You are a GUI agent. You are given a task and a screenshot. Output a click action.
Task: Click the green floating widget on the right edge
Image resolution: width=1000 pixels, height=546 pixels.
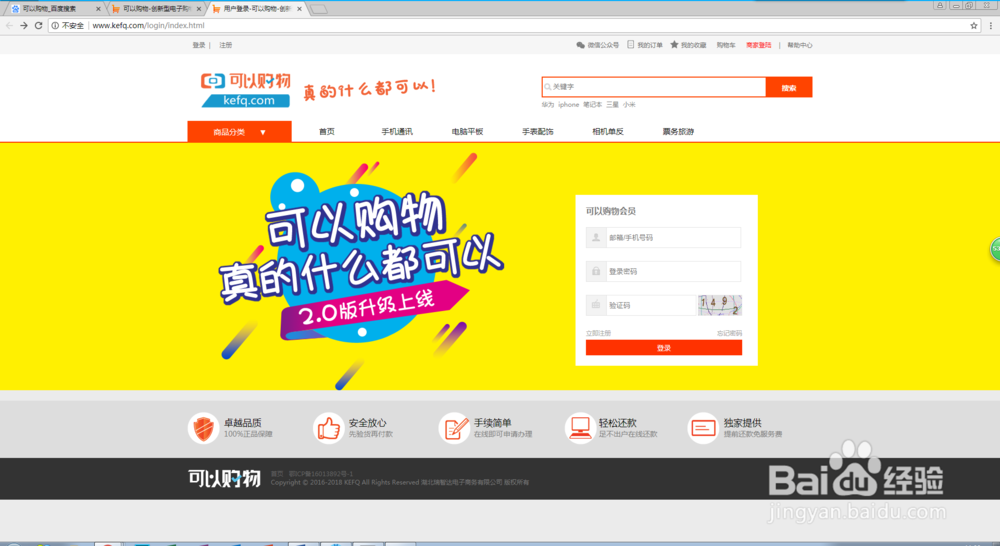click(x=995, y=249)
